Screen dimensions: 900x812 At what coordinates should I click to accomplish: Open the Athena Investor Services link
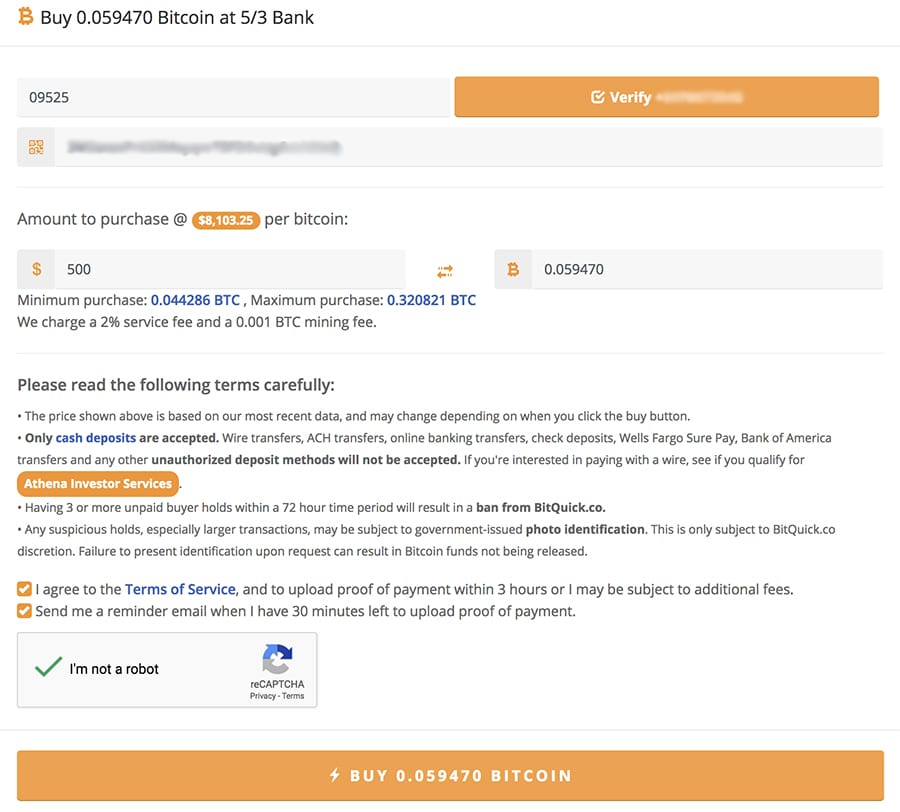(x=98, y=484)
